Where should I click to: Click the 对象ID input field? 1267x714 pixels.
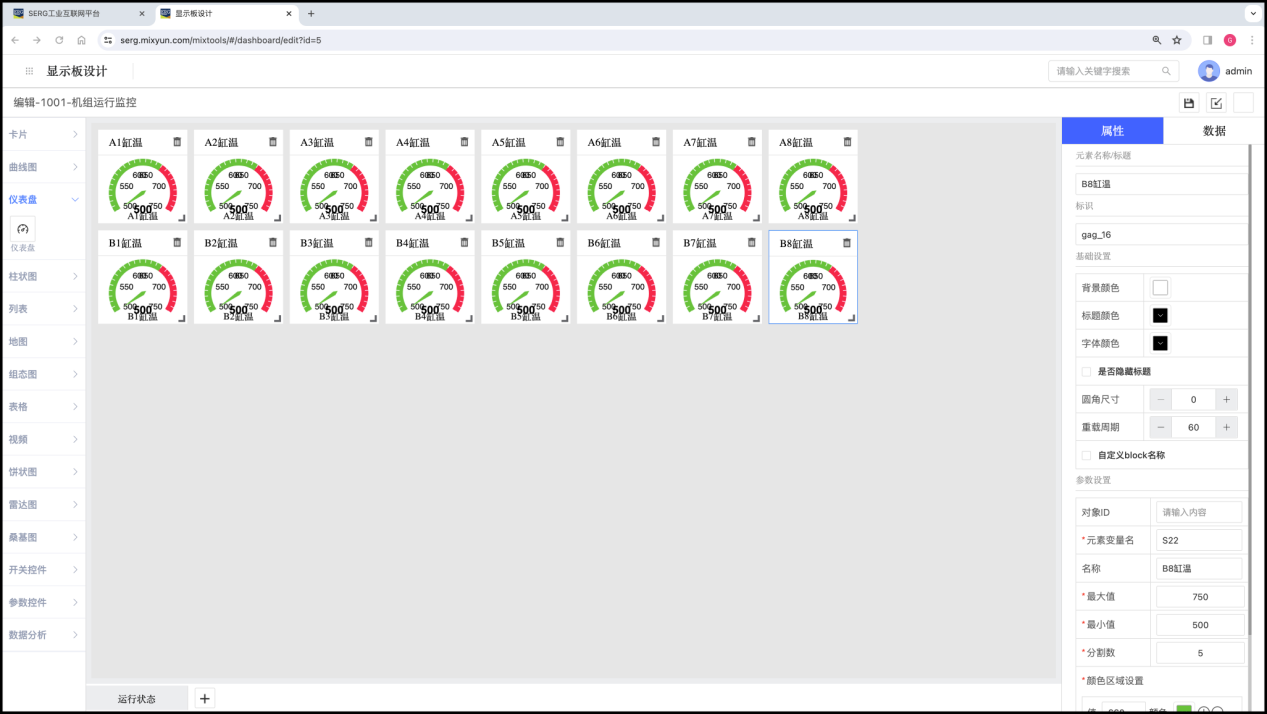[1198, 512]
